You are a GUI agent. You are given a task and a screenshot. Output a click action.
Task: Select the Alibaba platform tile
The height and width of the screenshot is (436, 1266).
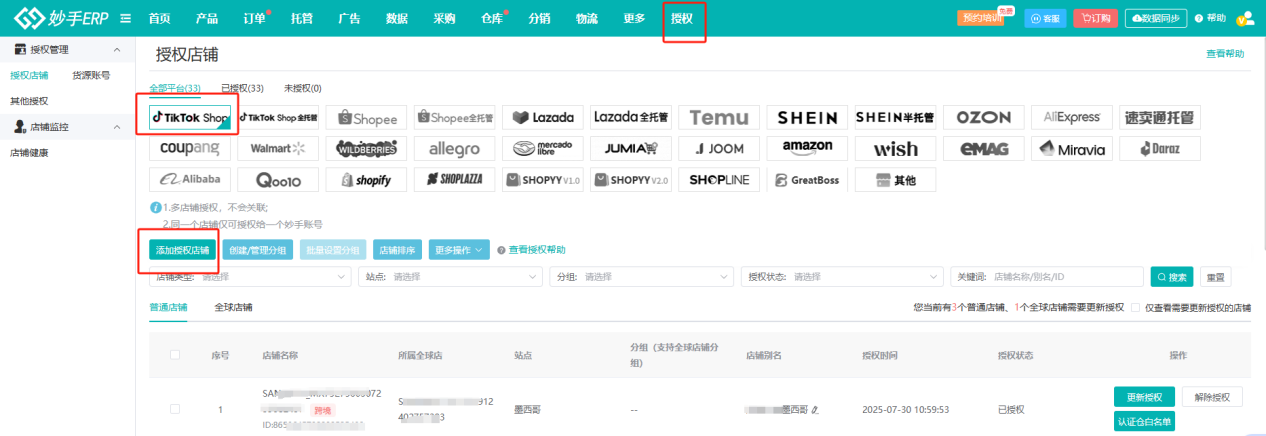190,180
